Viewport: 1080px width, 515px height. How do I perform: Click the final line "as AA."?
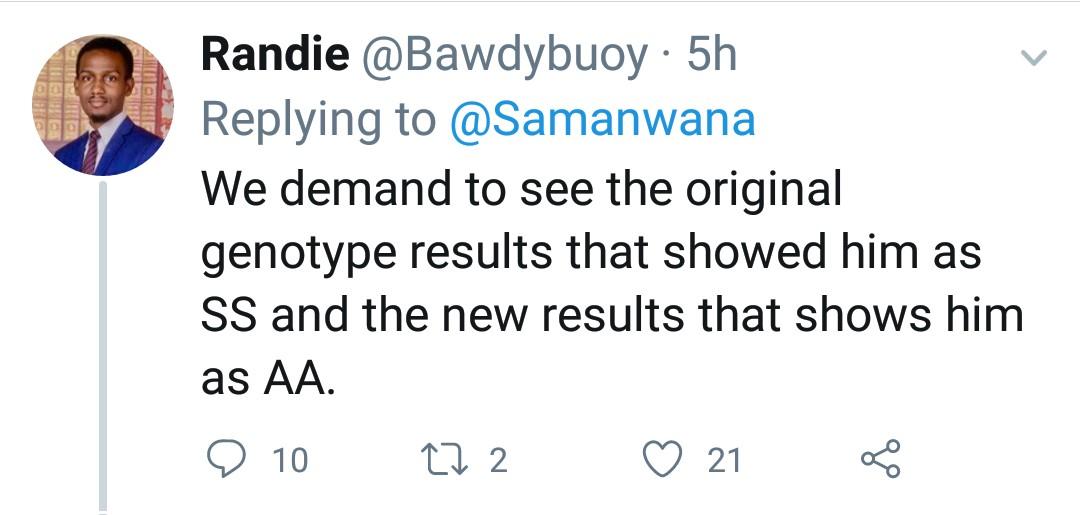266,380
